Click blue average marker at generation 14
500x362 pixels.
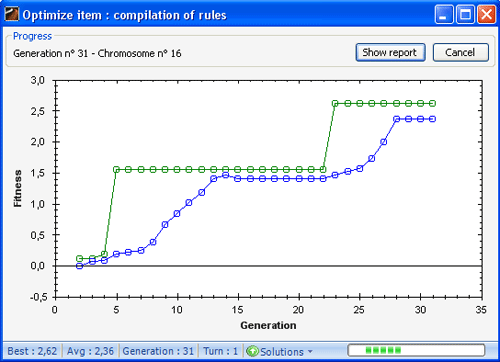click(226, 175)
